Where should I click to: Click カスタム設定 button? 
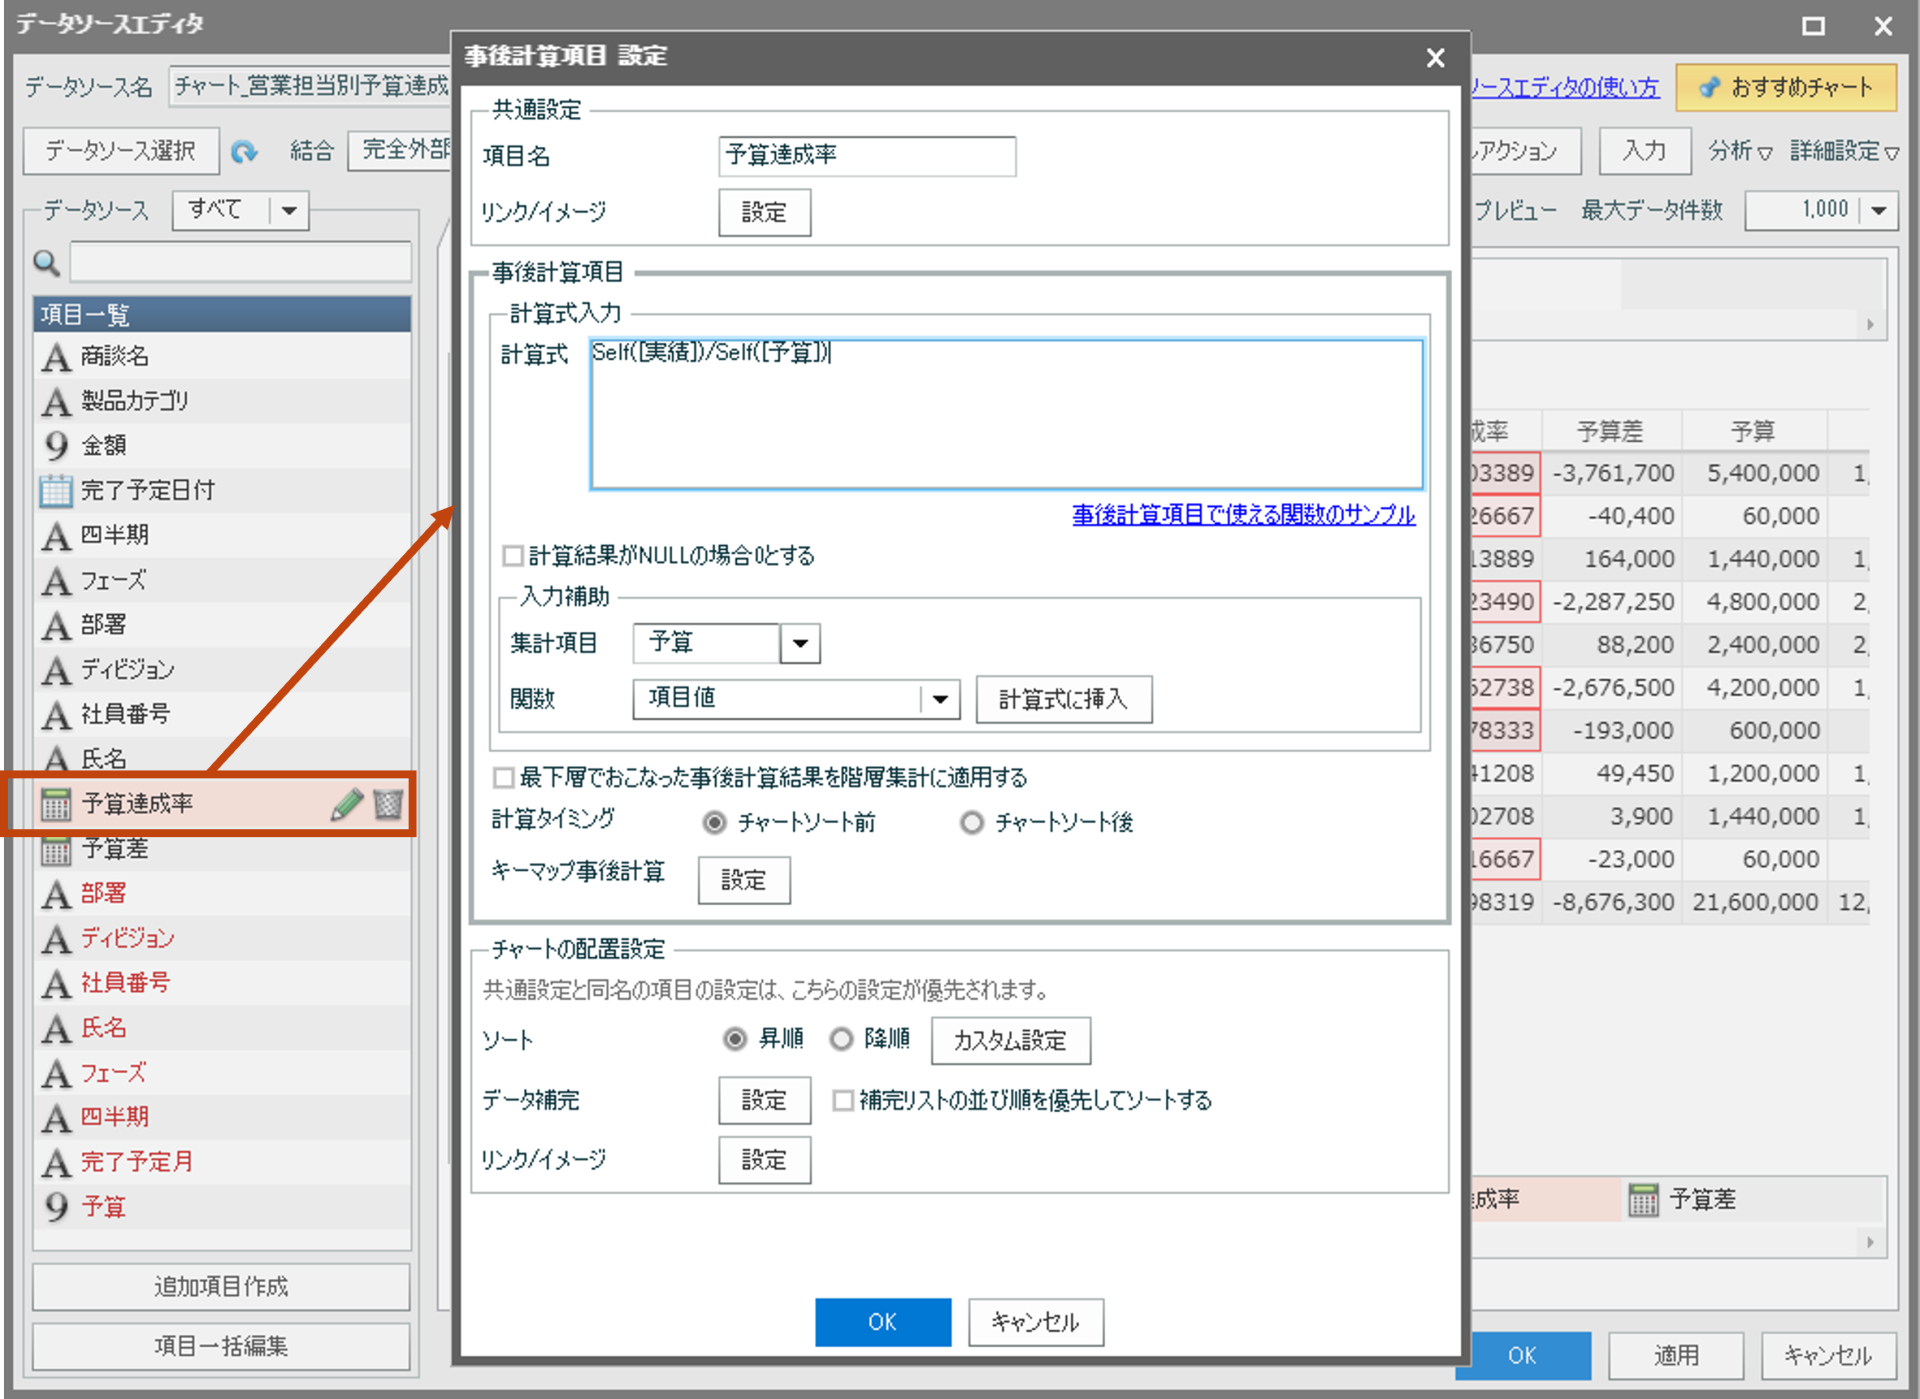[1010, 1040]
